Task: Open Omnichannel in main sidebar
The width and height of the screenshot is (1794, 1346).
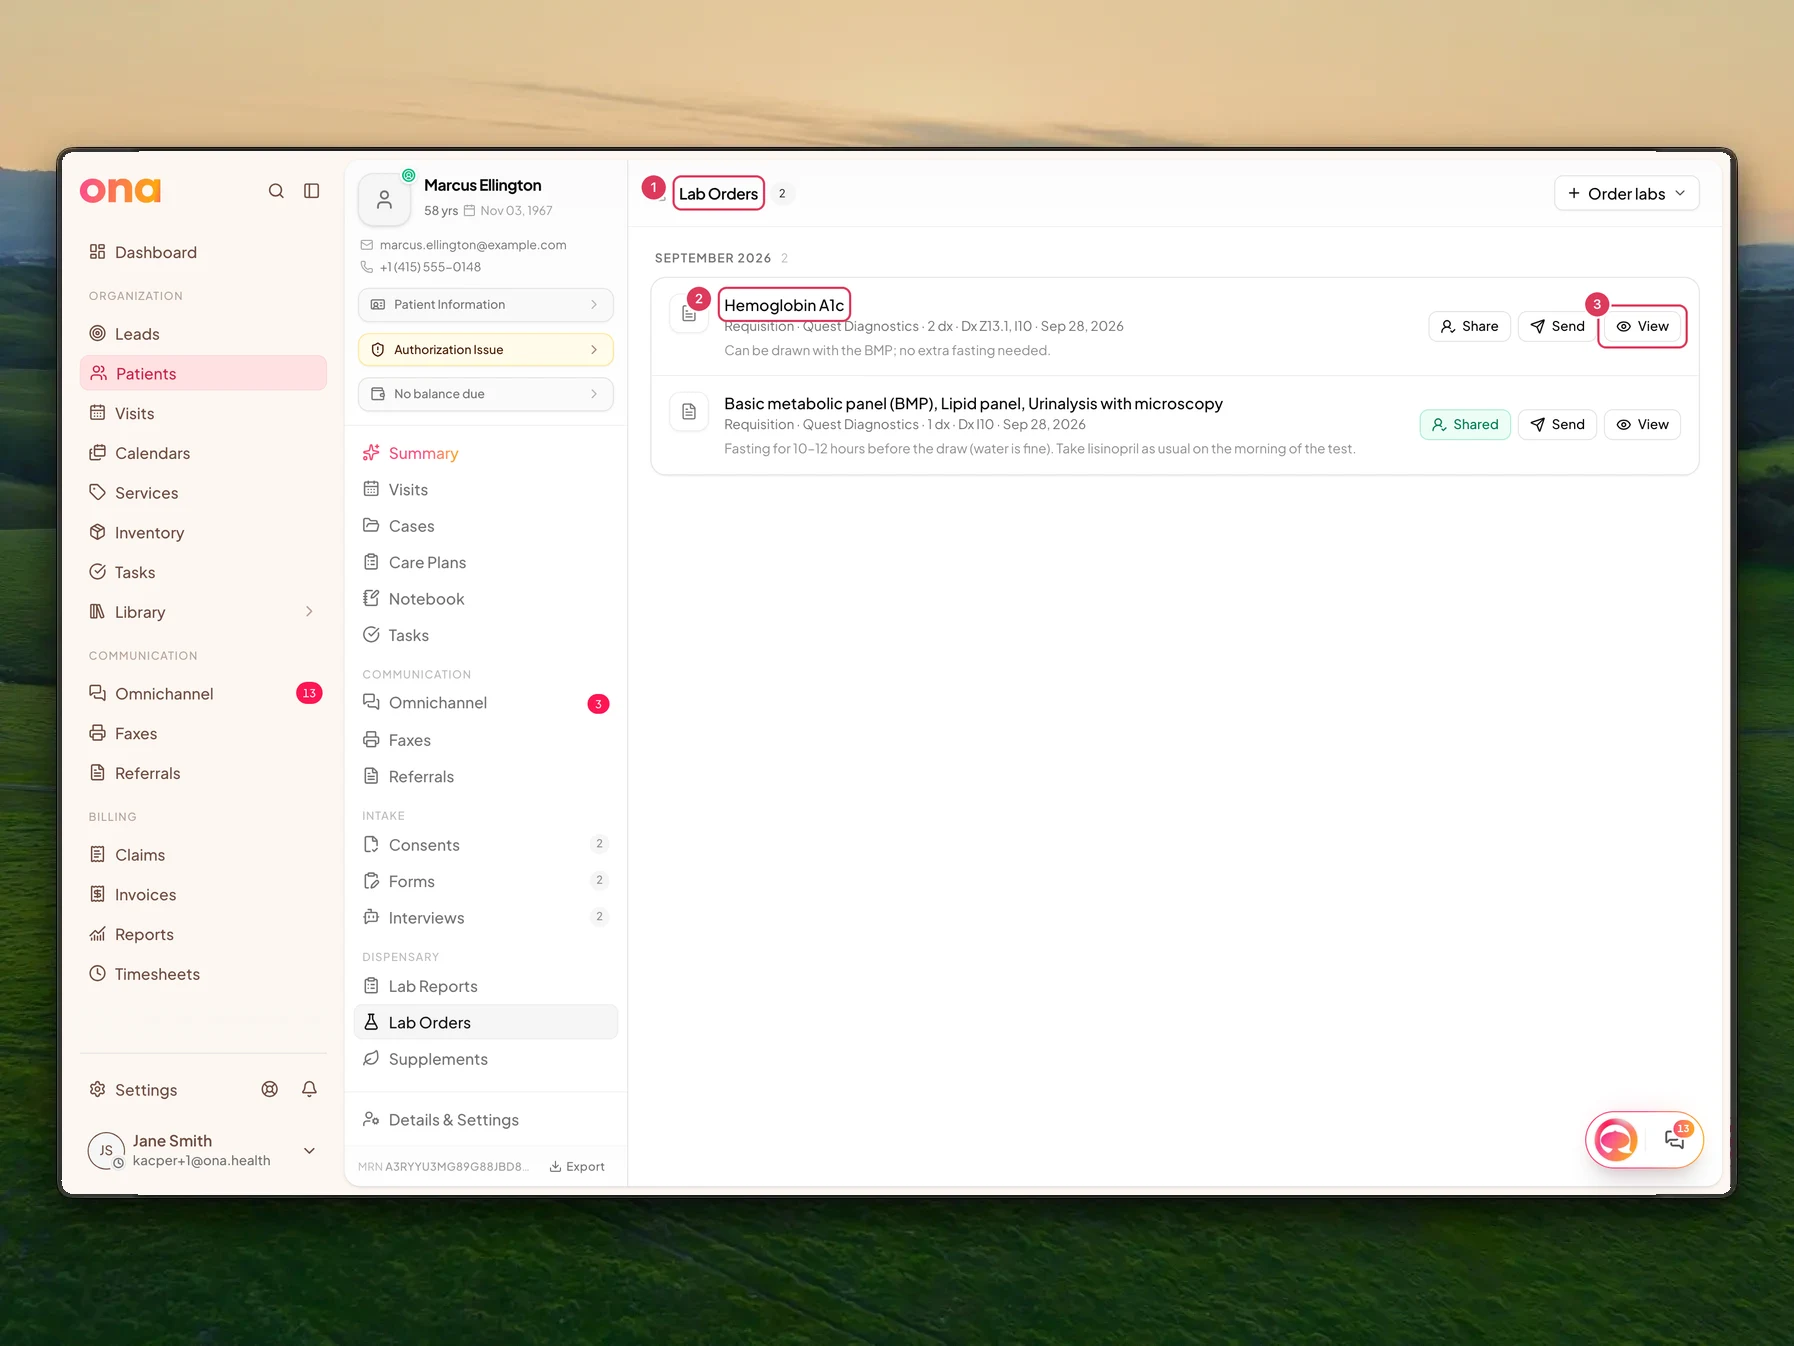Action: click(x=203, y=693)
